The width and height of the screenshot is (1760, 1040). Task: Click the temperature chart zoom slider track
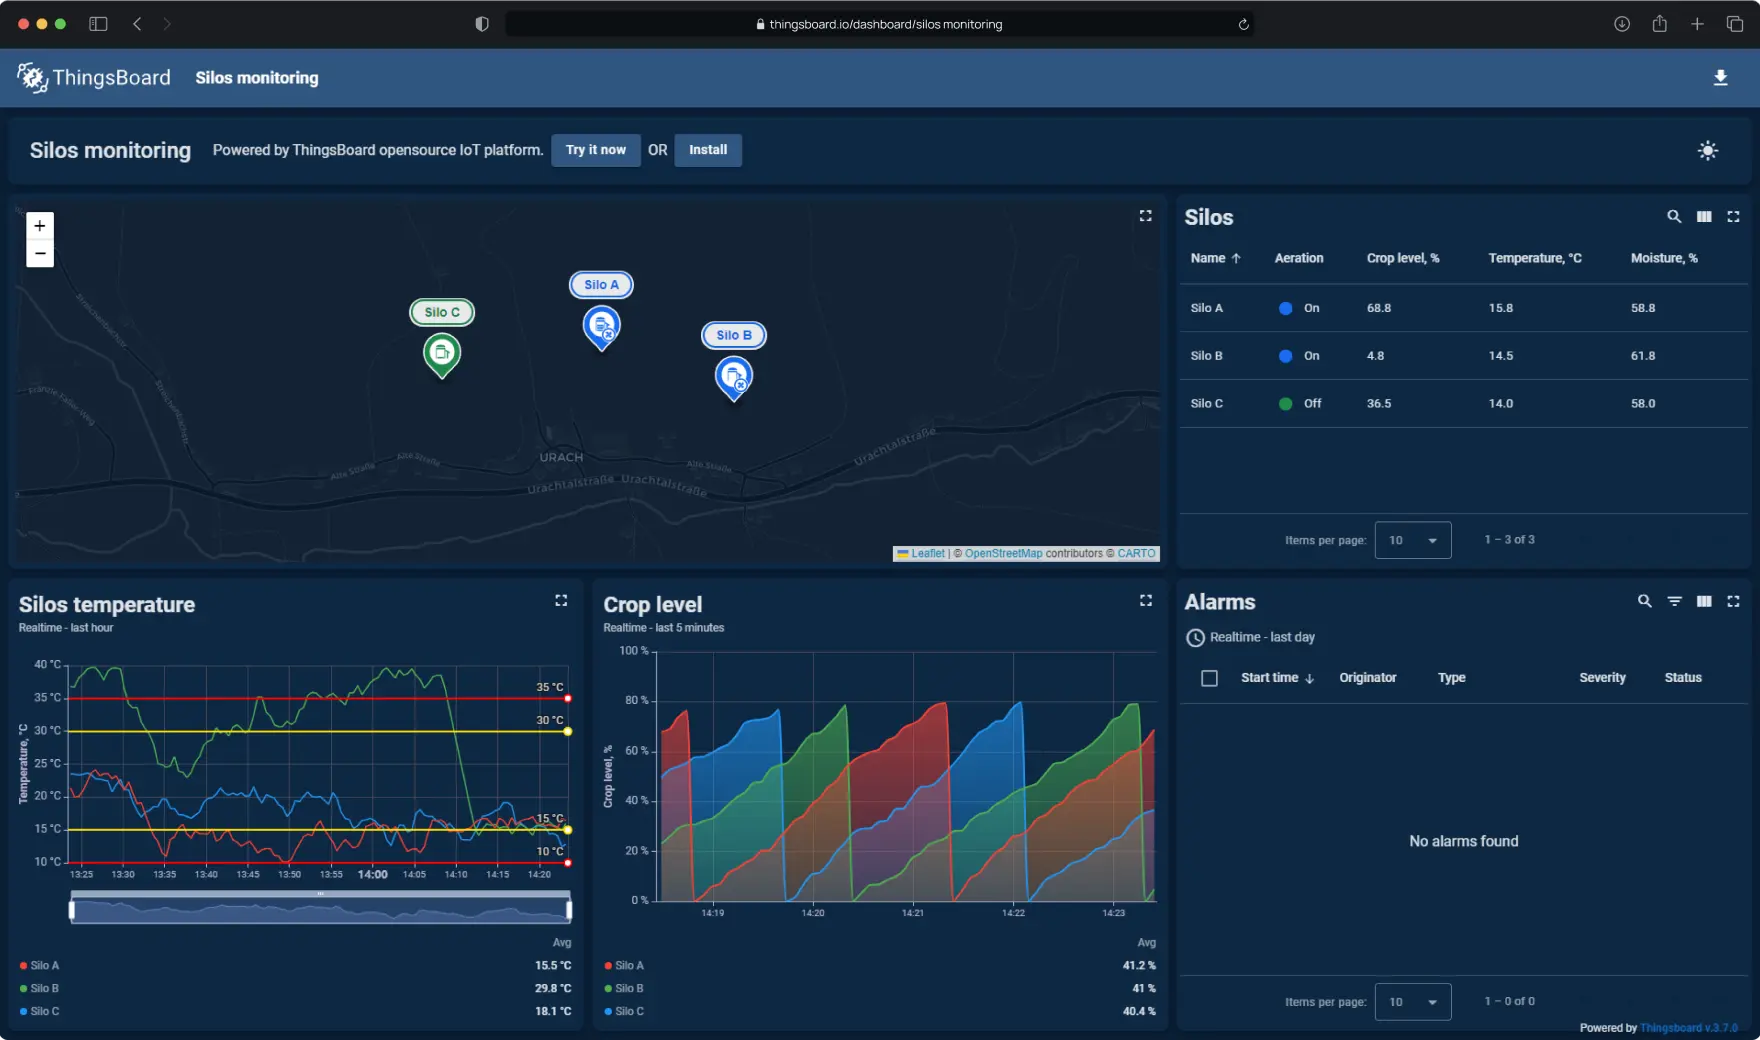[320, 910]
